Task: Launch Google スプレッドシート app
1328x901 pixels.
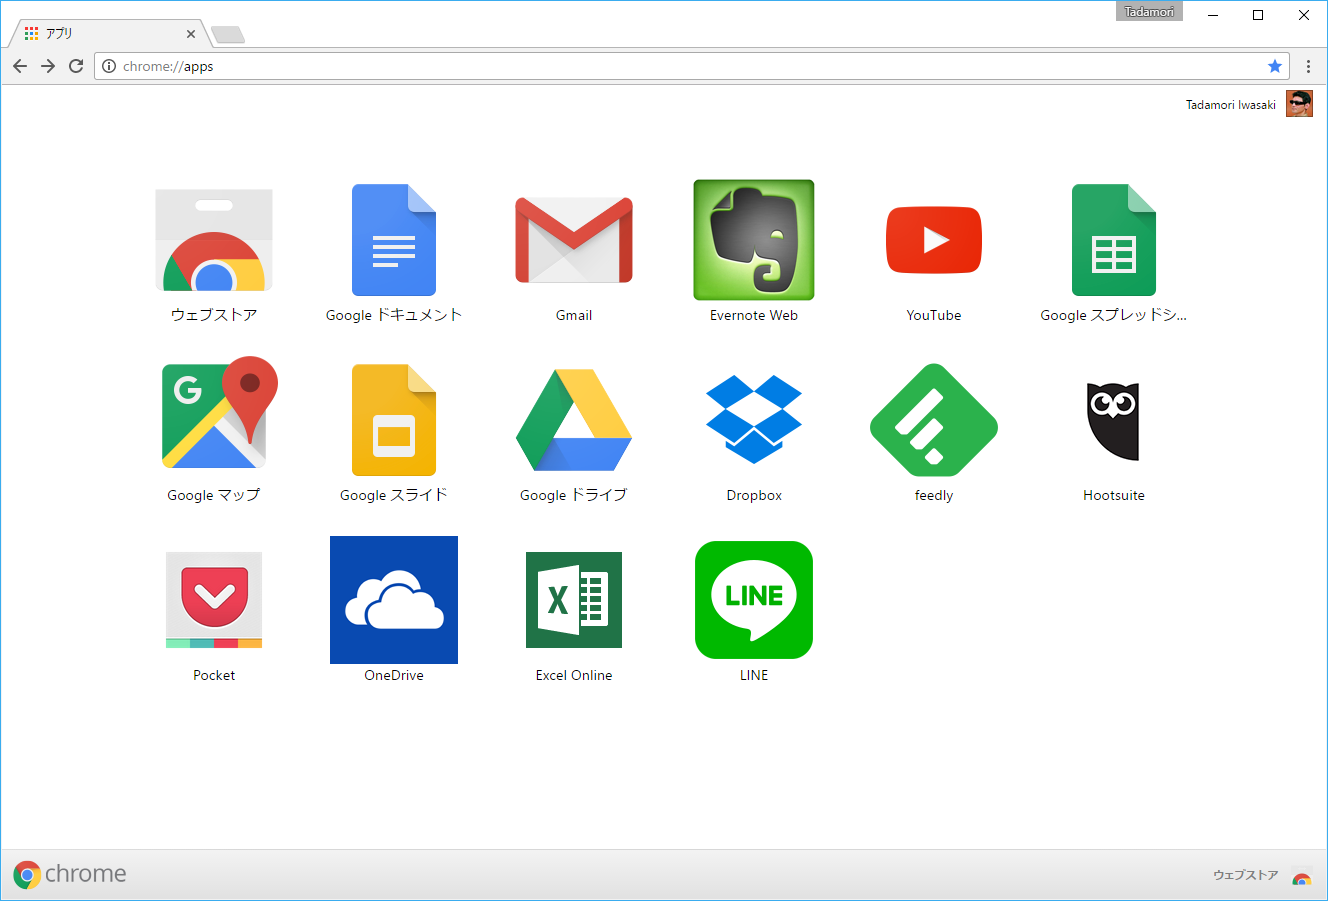Action: pyautogui.click(x=1114, y=240)
